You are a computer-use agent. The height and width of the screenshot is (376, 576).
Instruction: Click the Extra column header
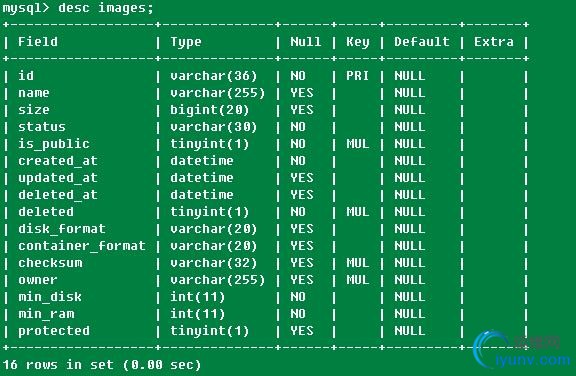coord(494,41)
